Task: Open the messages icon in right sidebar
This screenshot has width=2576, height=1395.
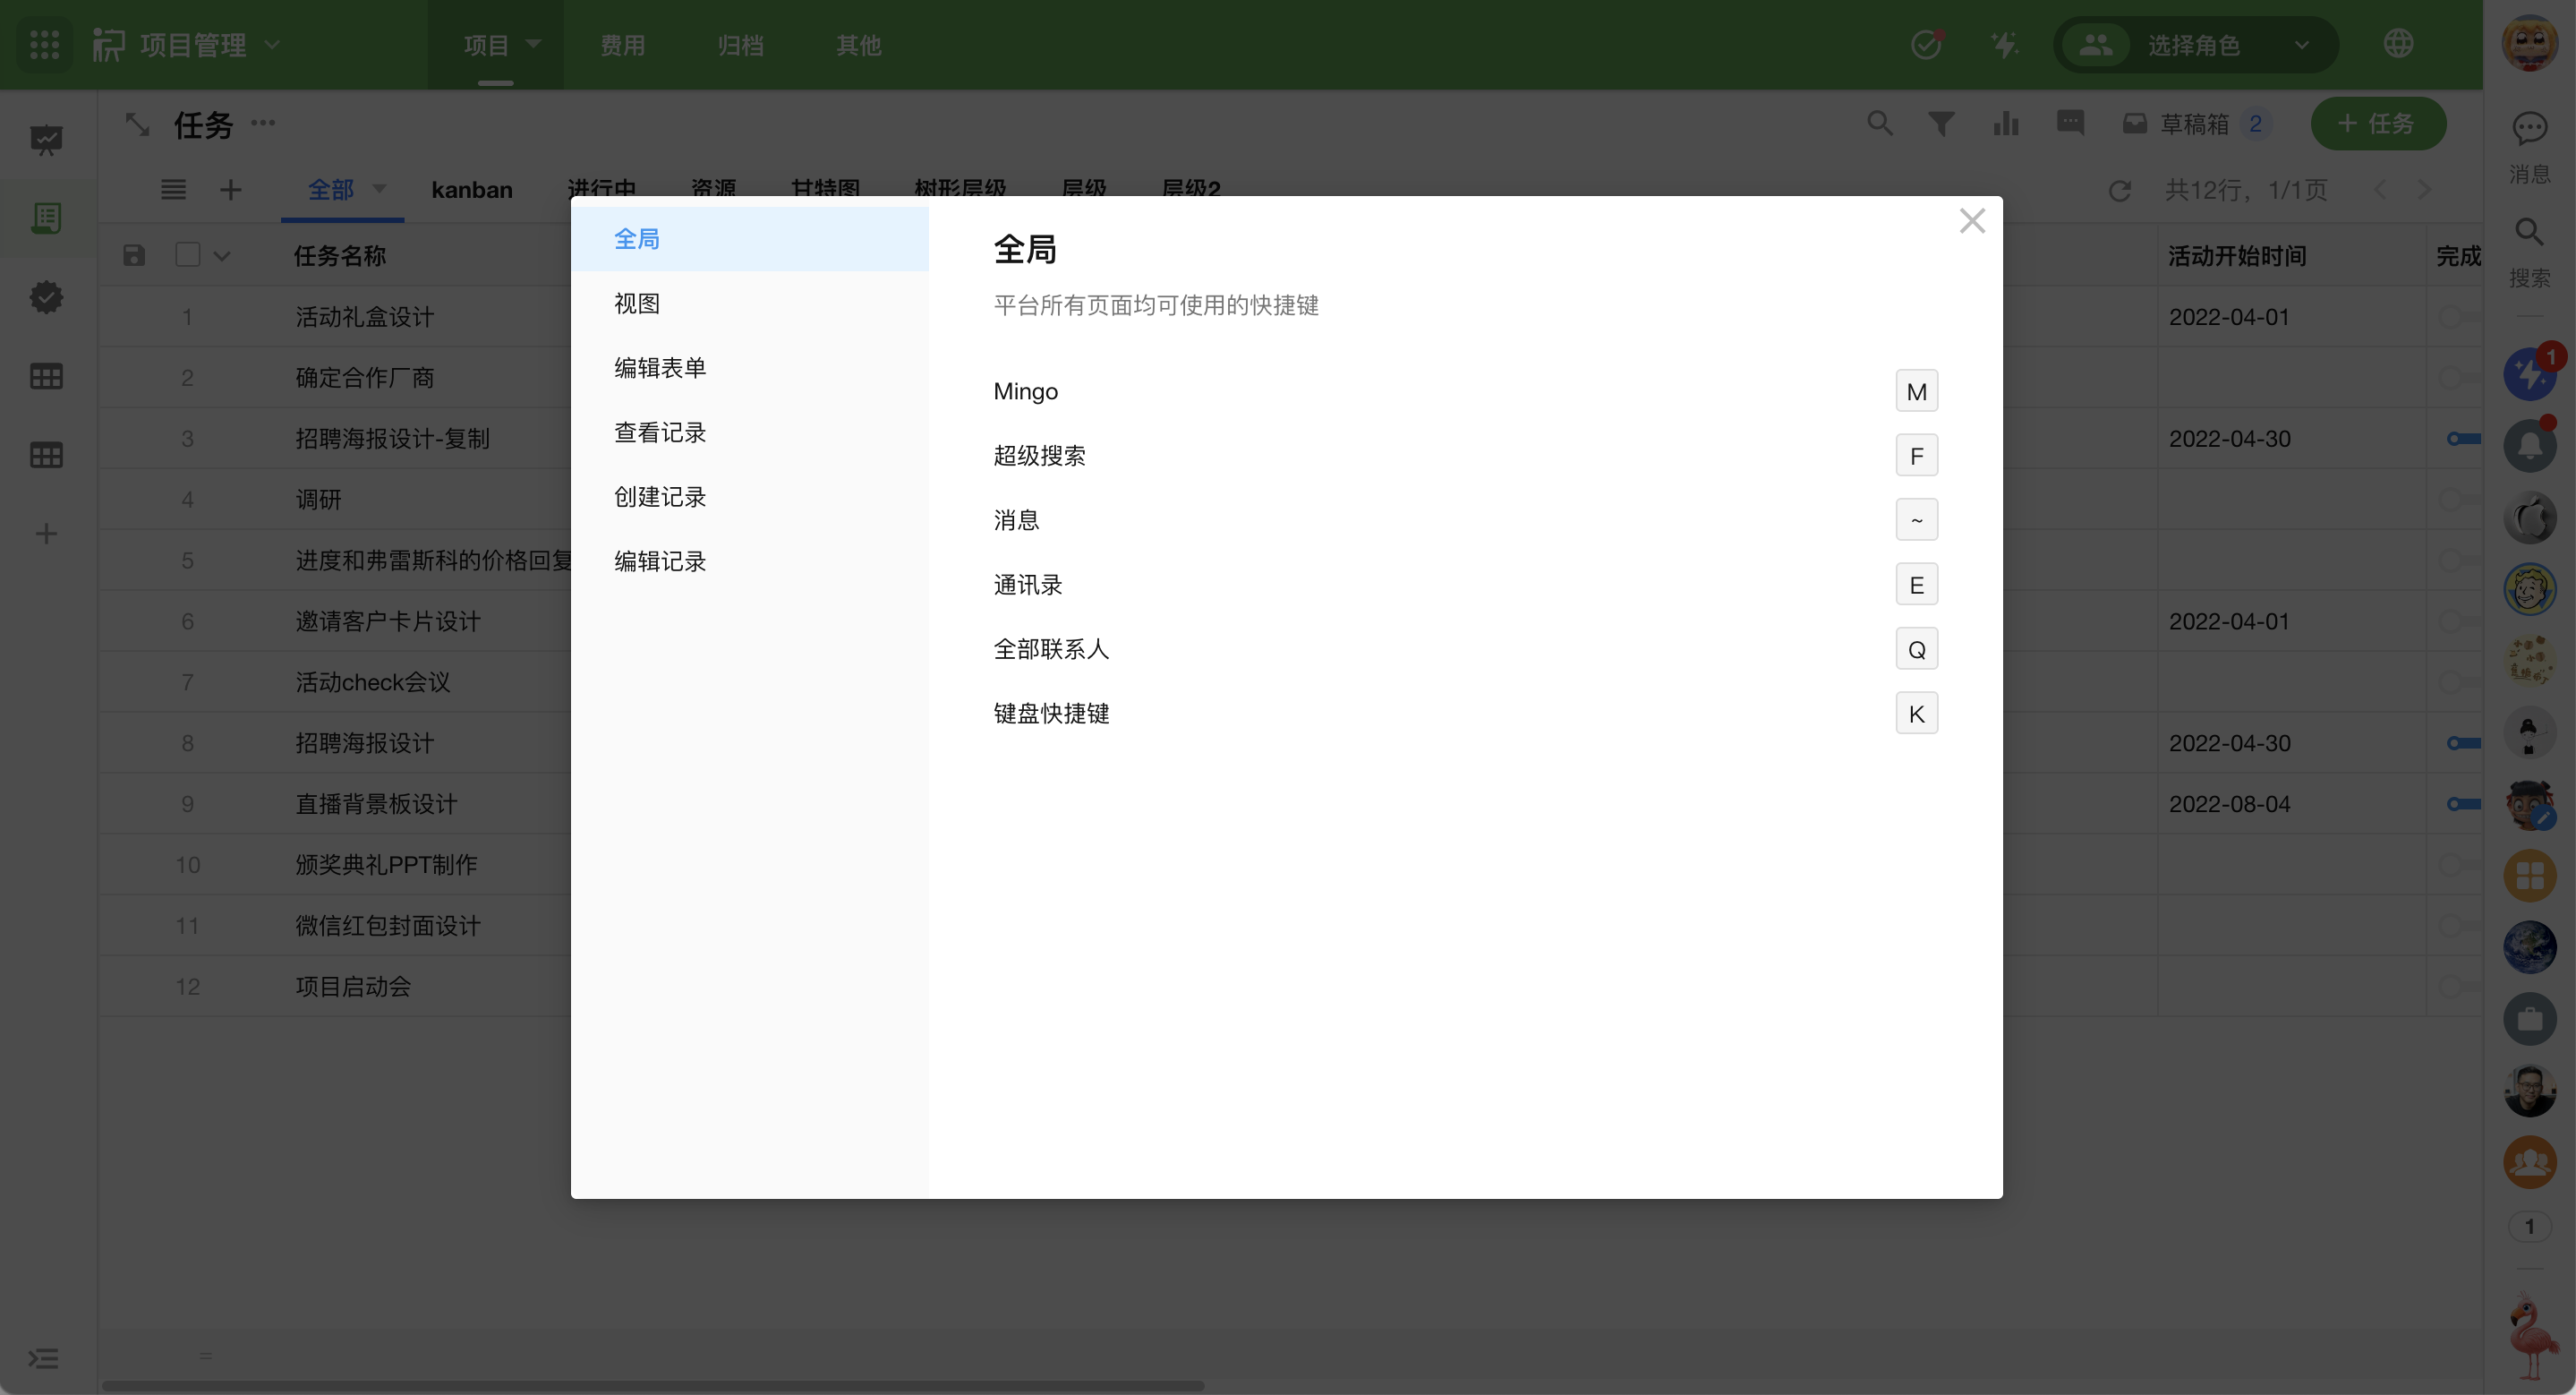Action: pyautogui.click(x=2529, y=129)
